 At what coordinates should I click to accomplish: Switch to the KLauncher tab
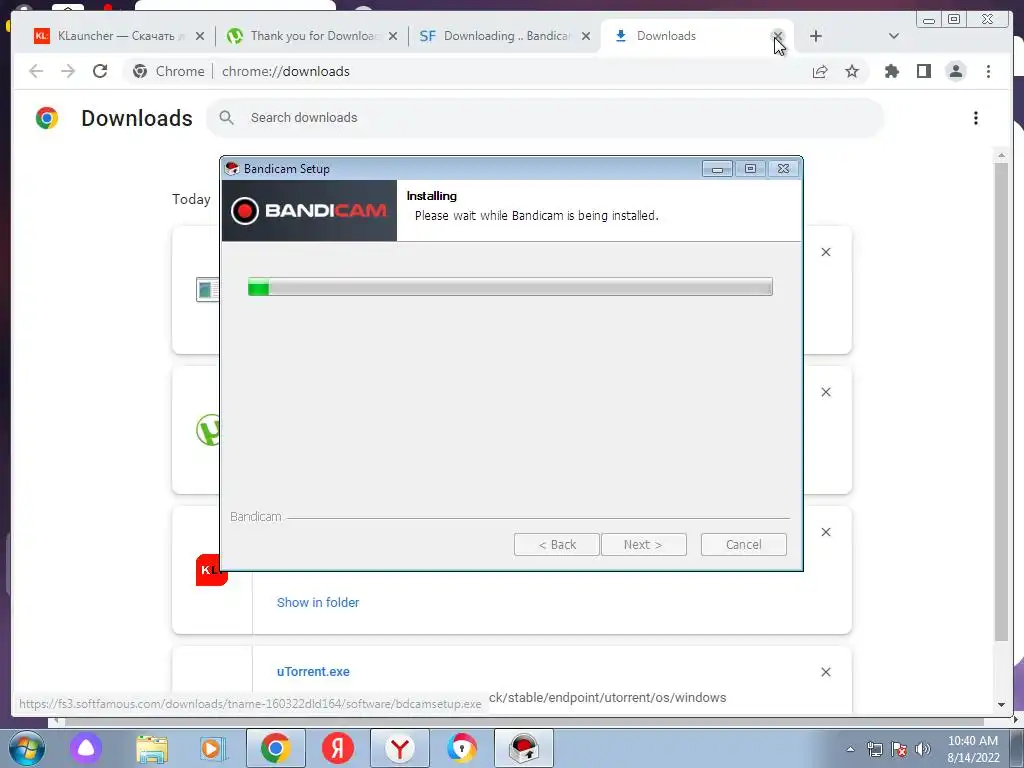[118, 36]
